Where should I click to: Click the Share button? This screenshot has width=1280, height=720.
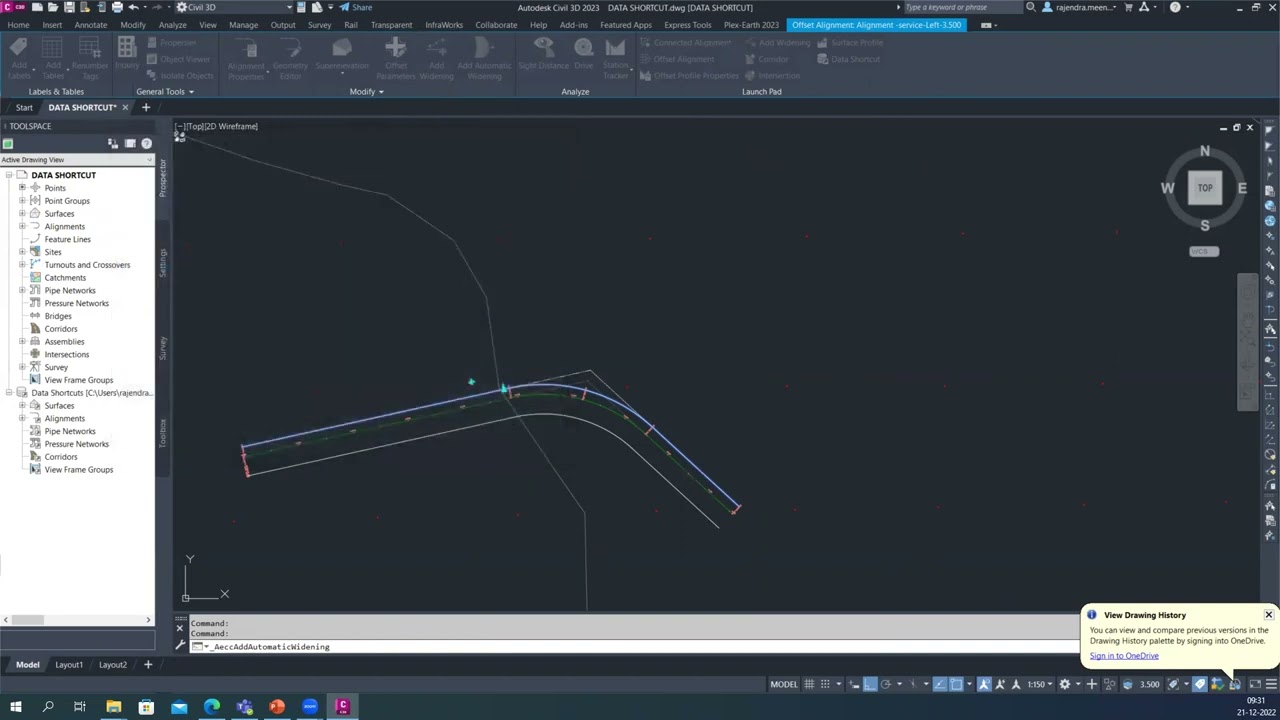click(x=356, y=7)
